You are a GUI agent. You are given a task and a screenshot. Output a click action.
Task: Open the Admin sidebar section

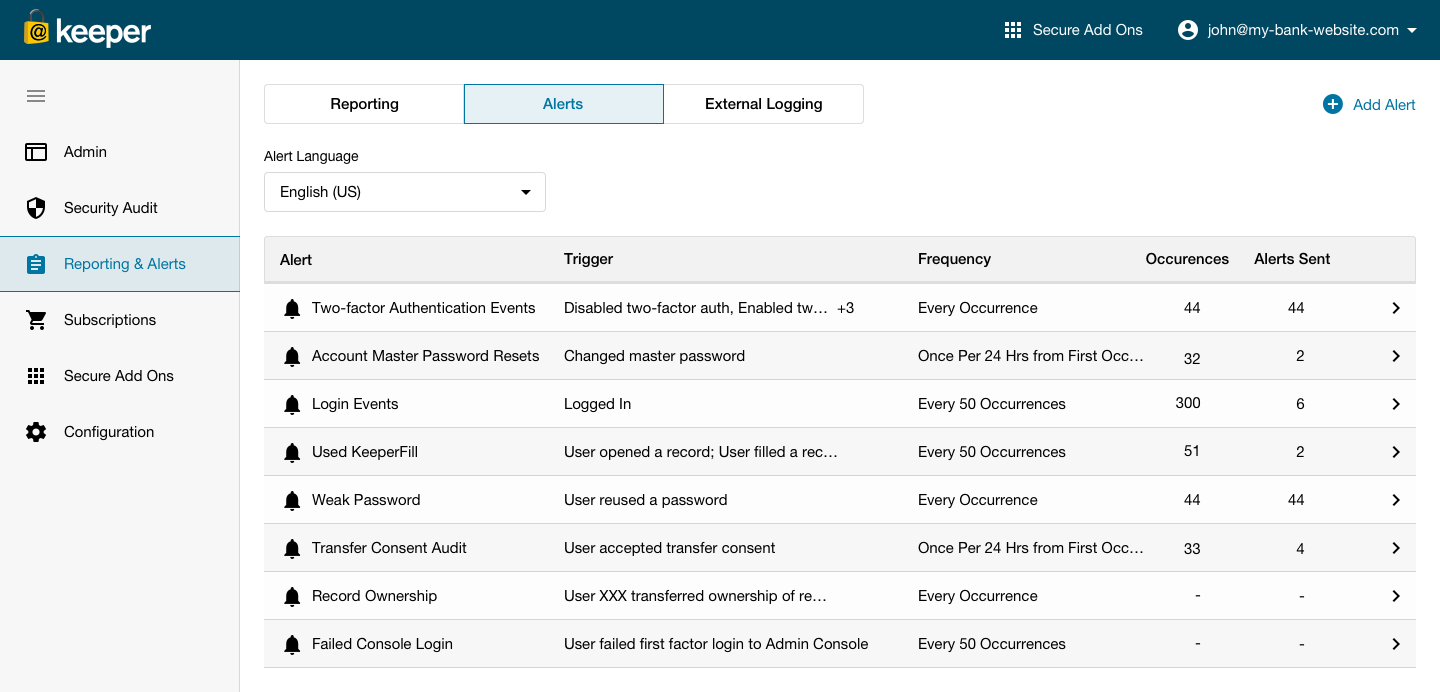85,152
